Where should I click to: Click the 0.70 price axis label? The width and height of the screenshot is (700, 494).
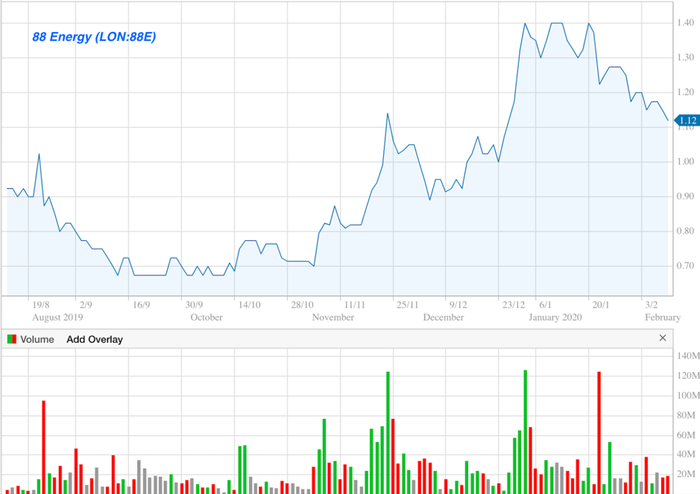tap(685, 266)
